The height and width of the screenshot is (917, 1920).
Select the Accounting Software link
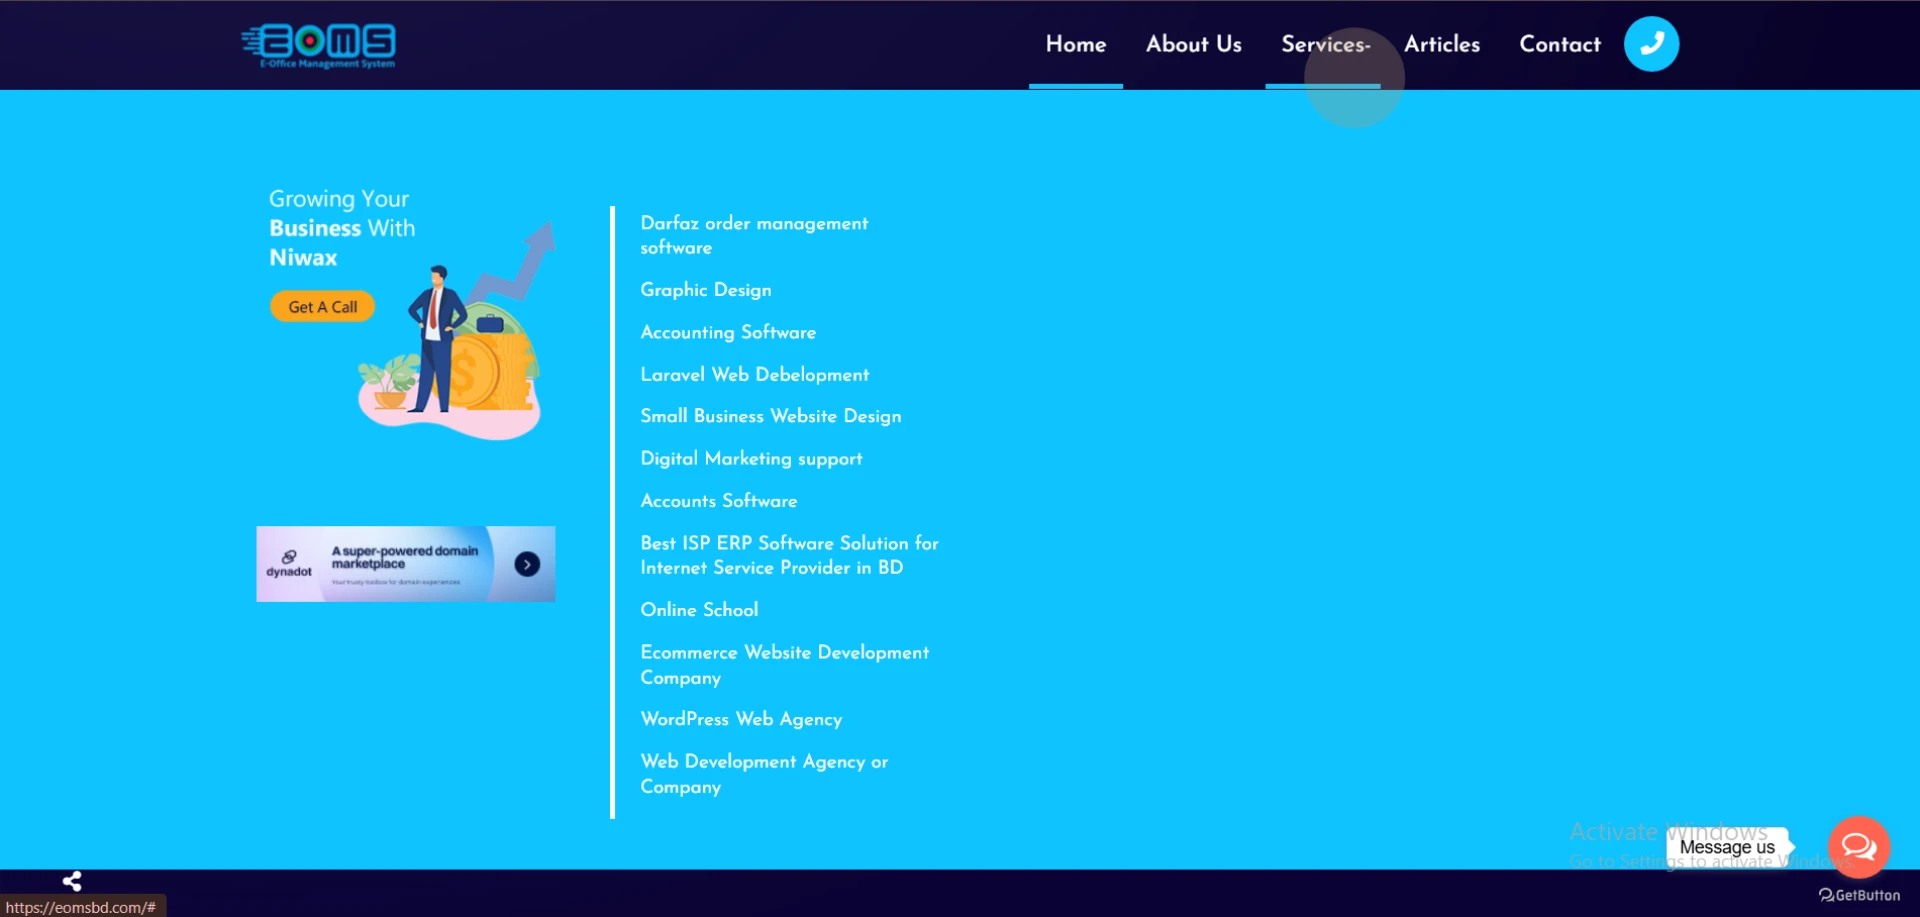[x=728, y=332]
